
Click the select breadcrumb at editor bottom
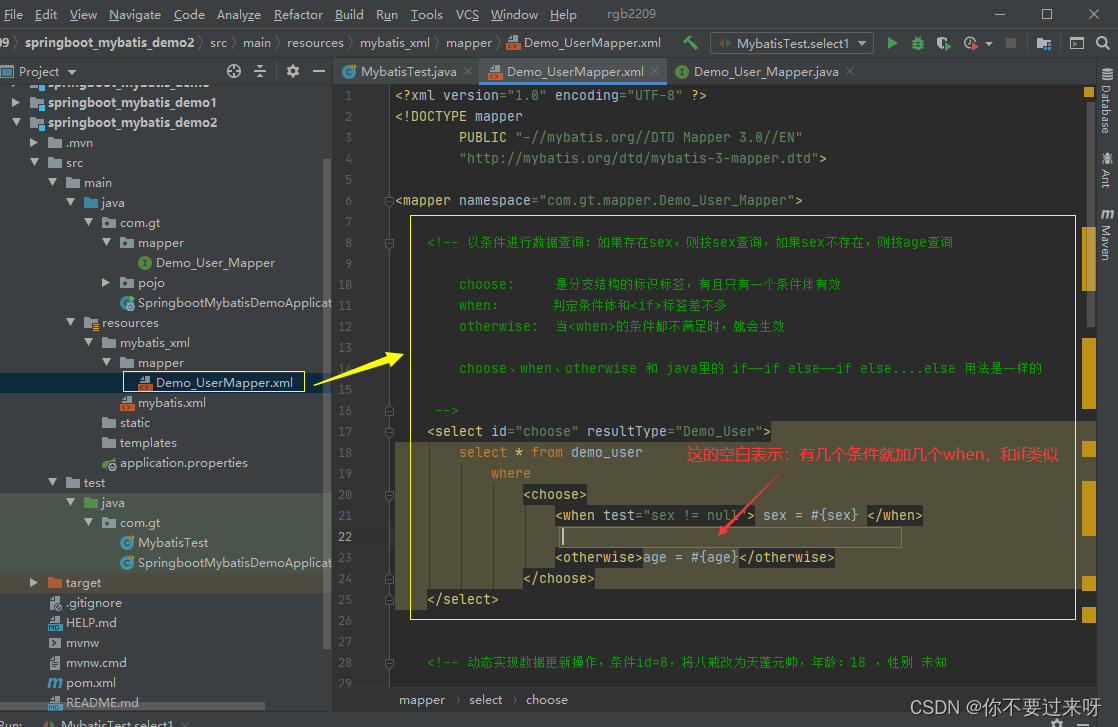coord(485,700)
